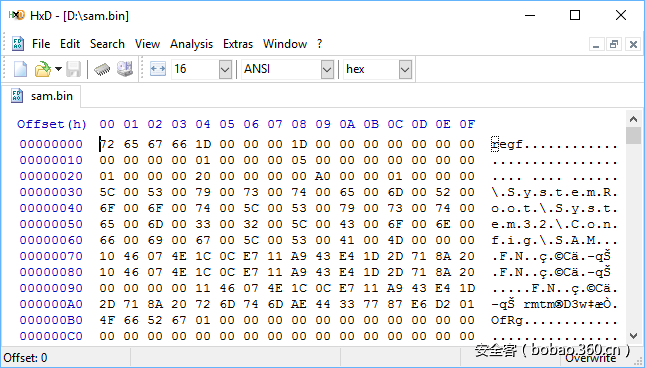Click the Open RAM chip icon
This screenshot has height=368, width=645.
(102, 69)
